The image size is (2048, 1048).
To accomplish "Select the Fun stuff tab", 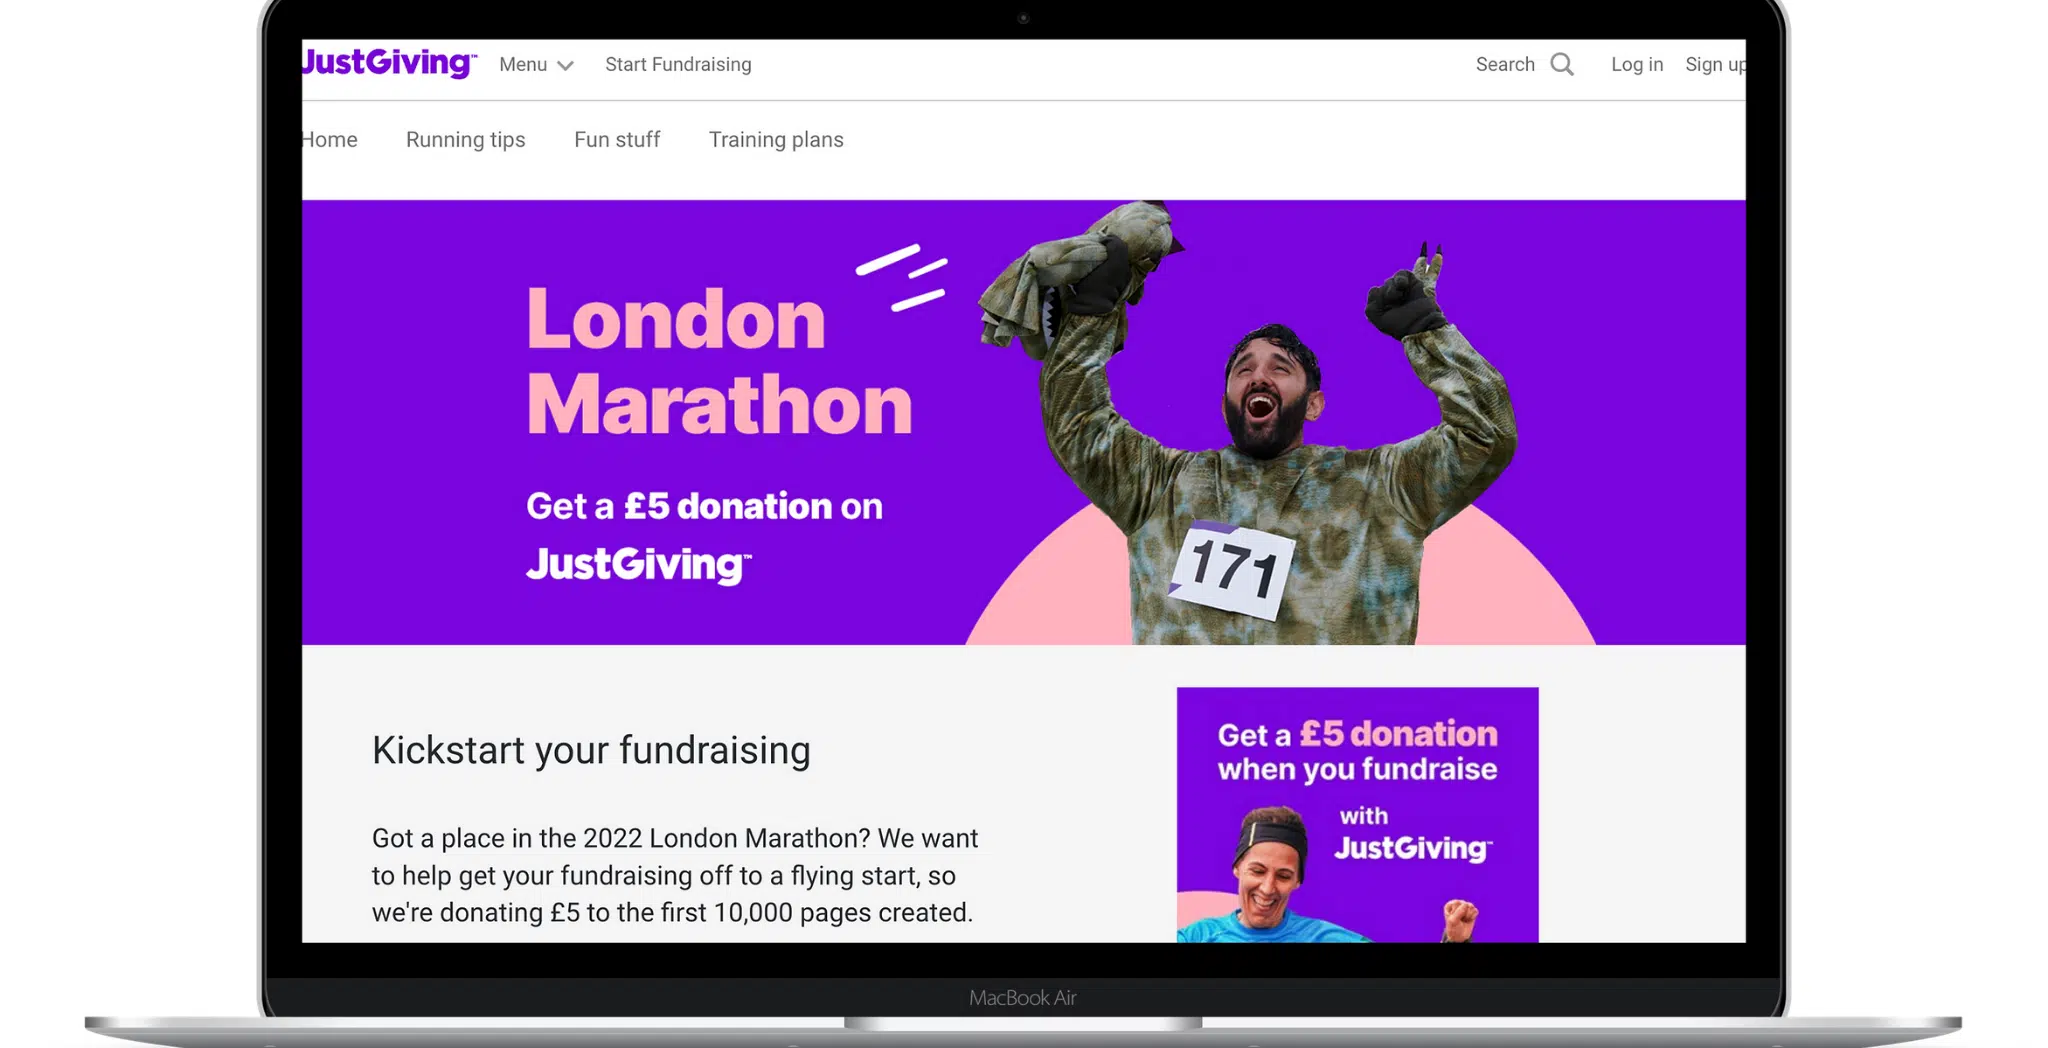I will click(617, 140).
